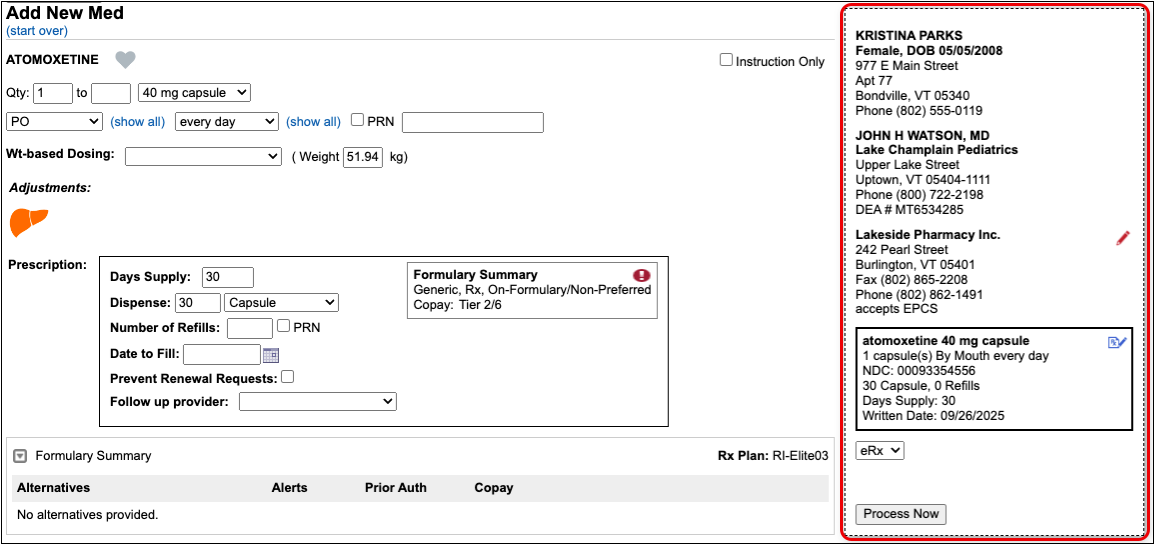Screen dimensions: 1154x544
Task: Open the every day frequency dropdown
Action: [226, 122]
